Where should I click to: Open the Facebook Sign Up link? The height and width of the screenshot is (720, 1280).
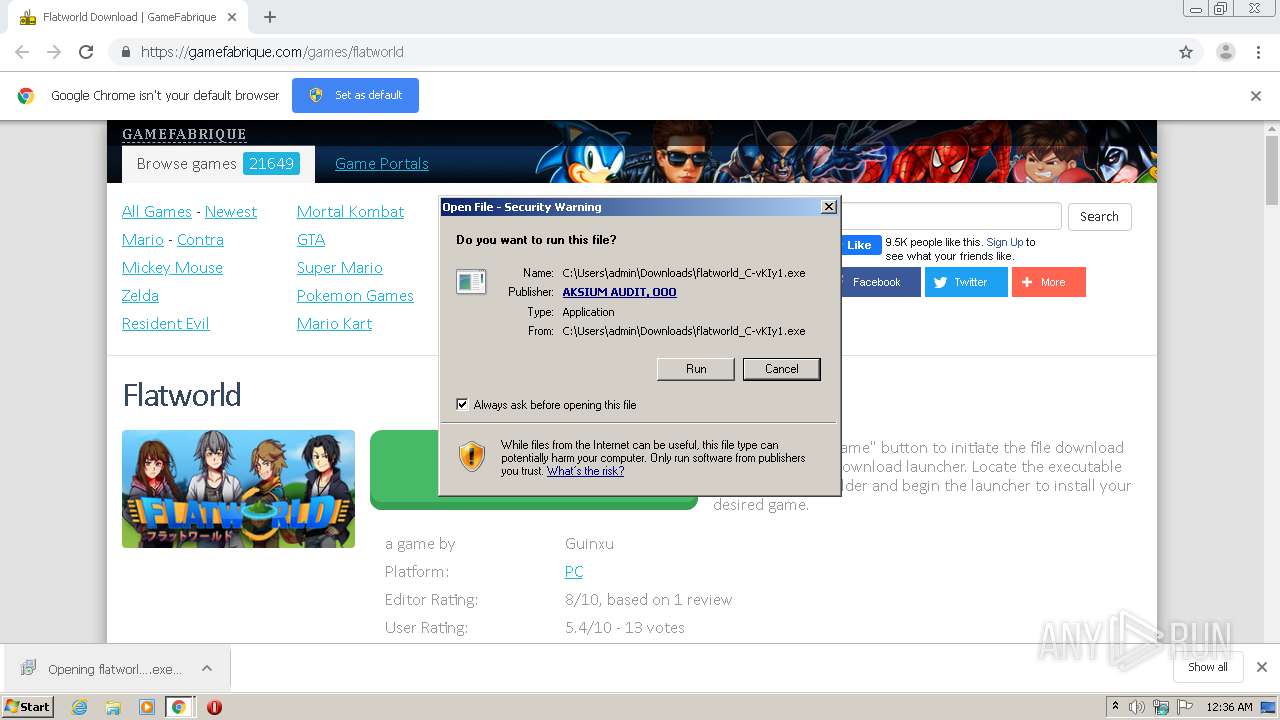(1004, 242)
